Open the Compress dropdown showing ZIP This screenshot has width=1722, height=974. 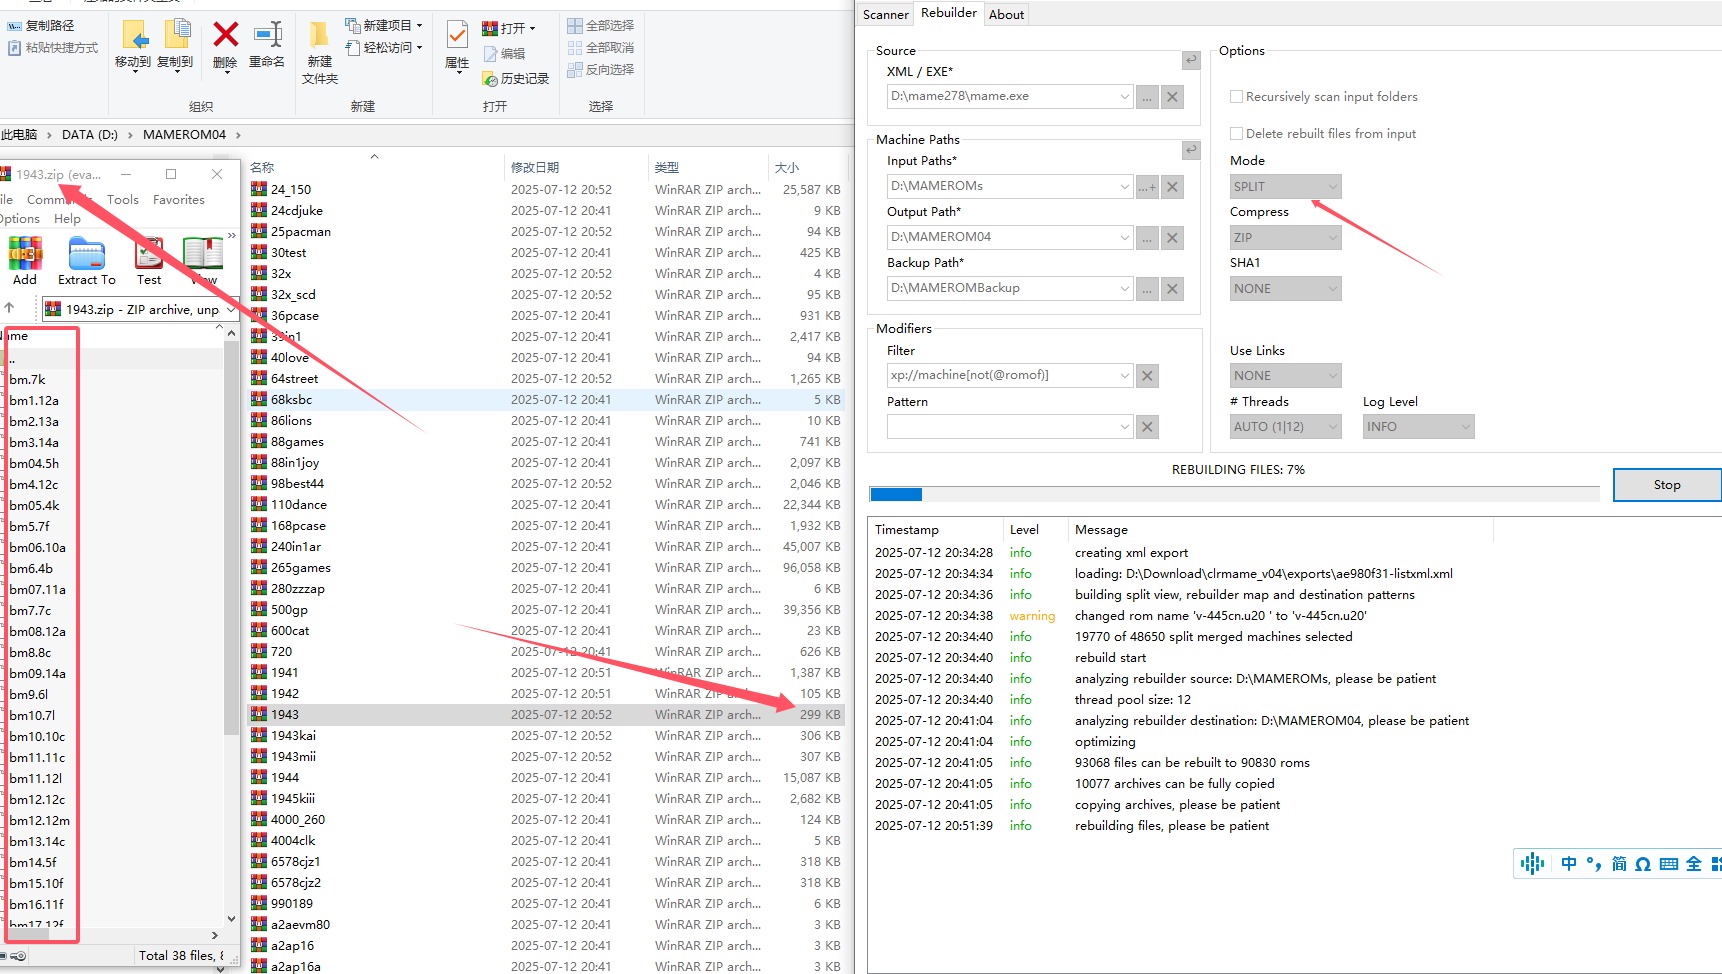1285,238
